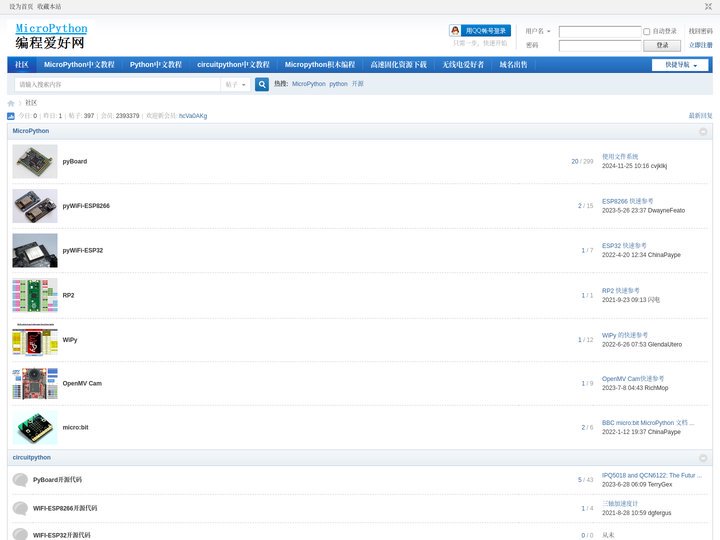720x540 pixels.
Task: Click the QQ account login button
Action: (x=480, y=31)
